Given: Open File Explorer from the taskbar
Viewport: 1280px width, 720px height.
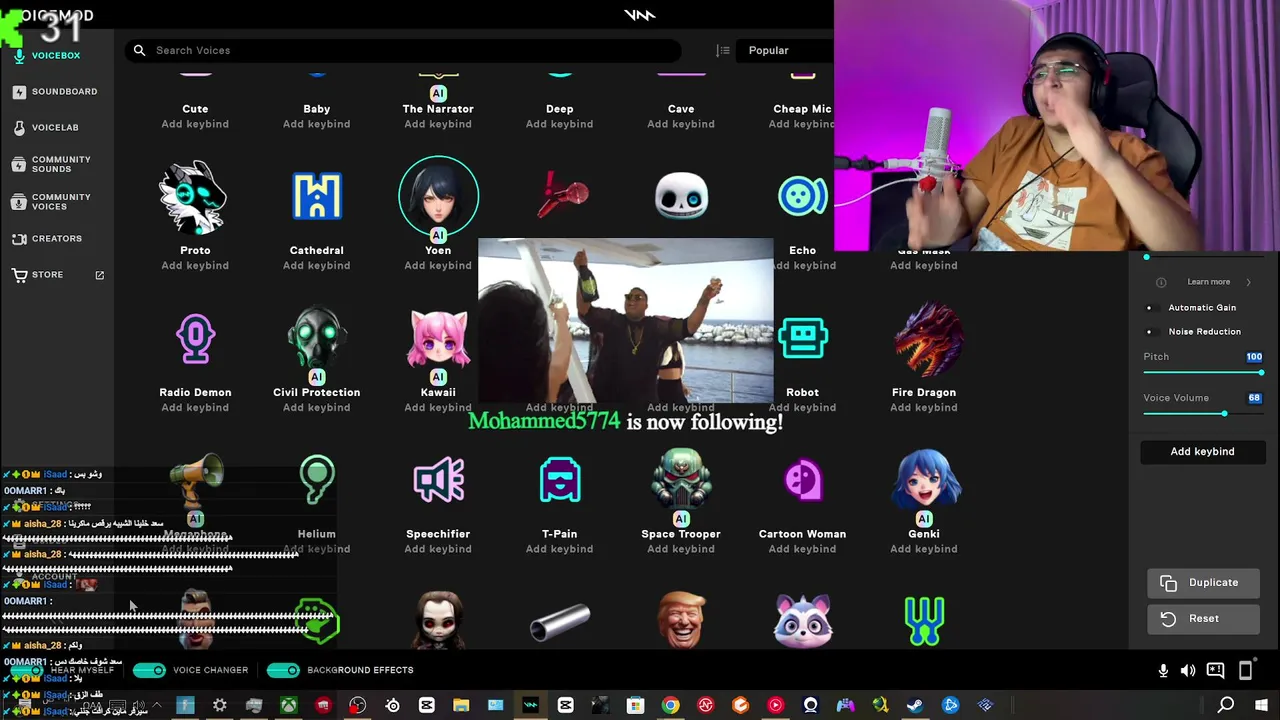Looking at the screenshot, I should 461,705.
